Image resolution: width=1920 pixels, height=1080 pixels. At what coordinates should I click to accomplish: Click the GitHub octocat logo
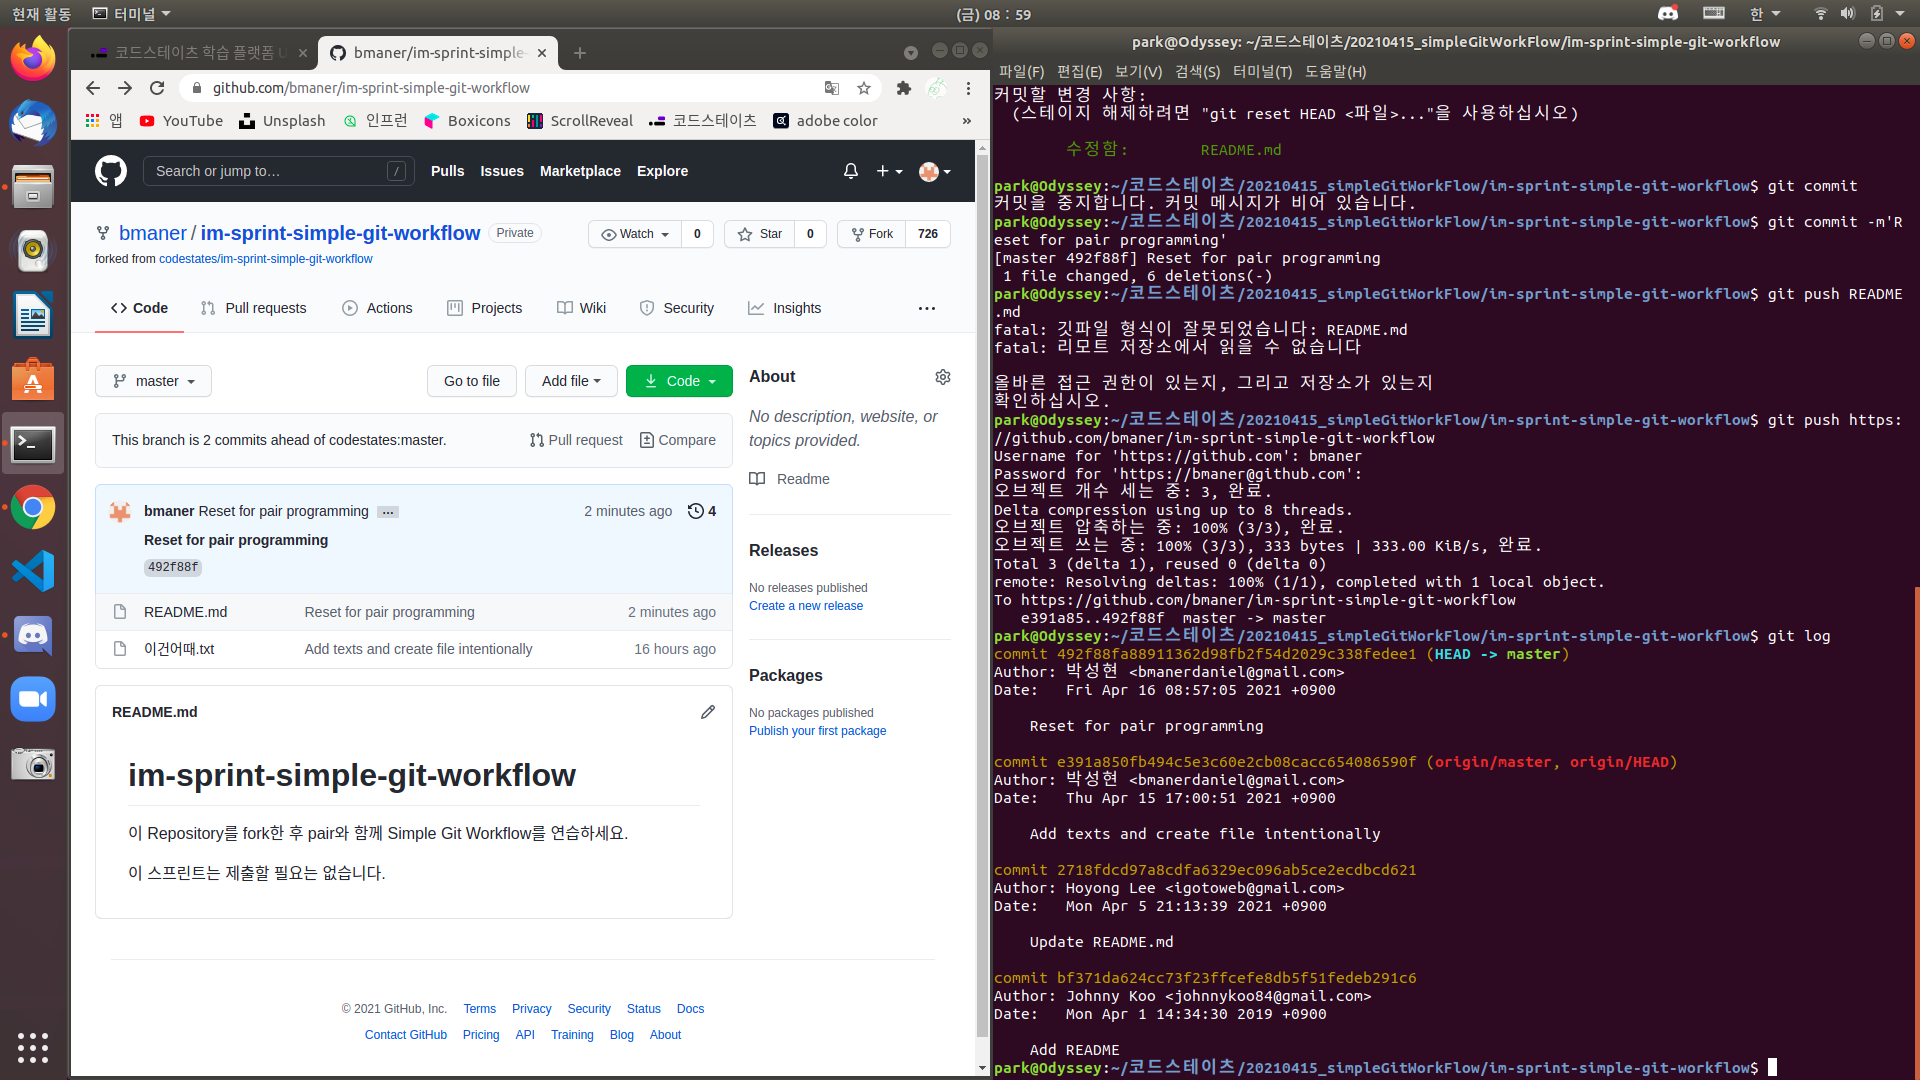pyautogui.click(x=111, y=171)
